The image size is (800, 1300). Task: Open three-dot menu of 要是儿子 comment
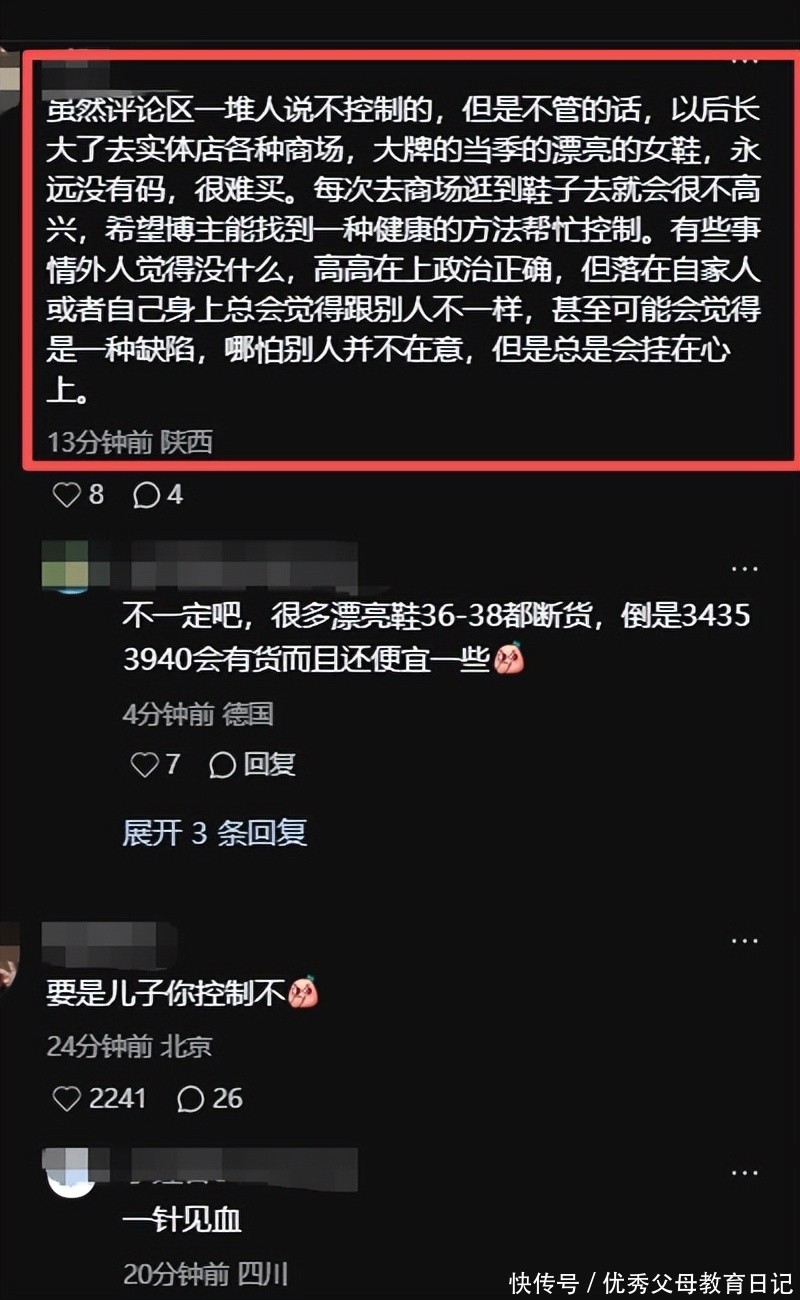point(744,941)
